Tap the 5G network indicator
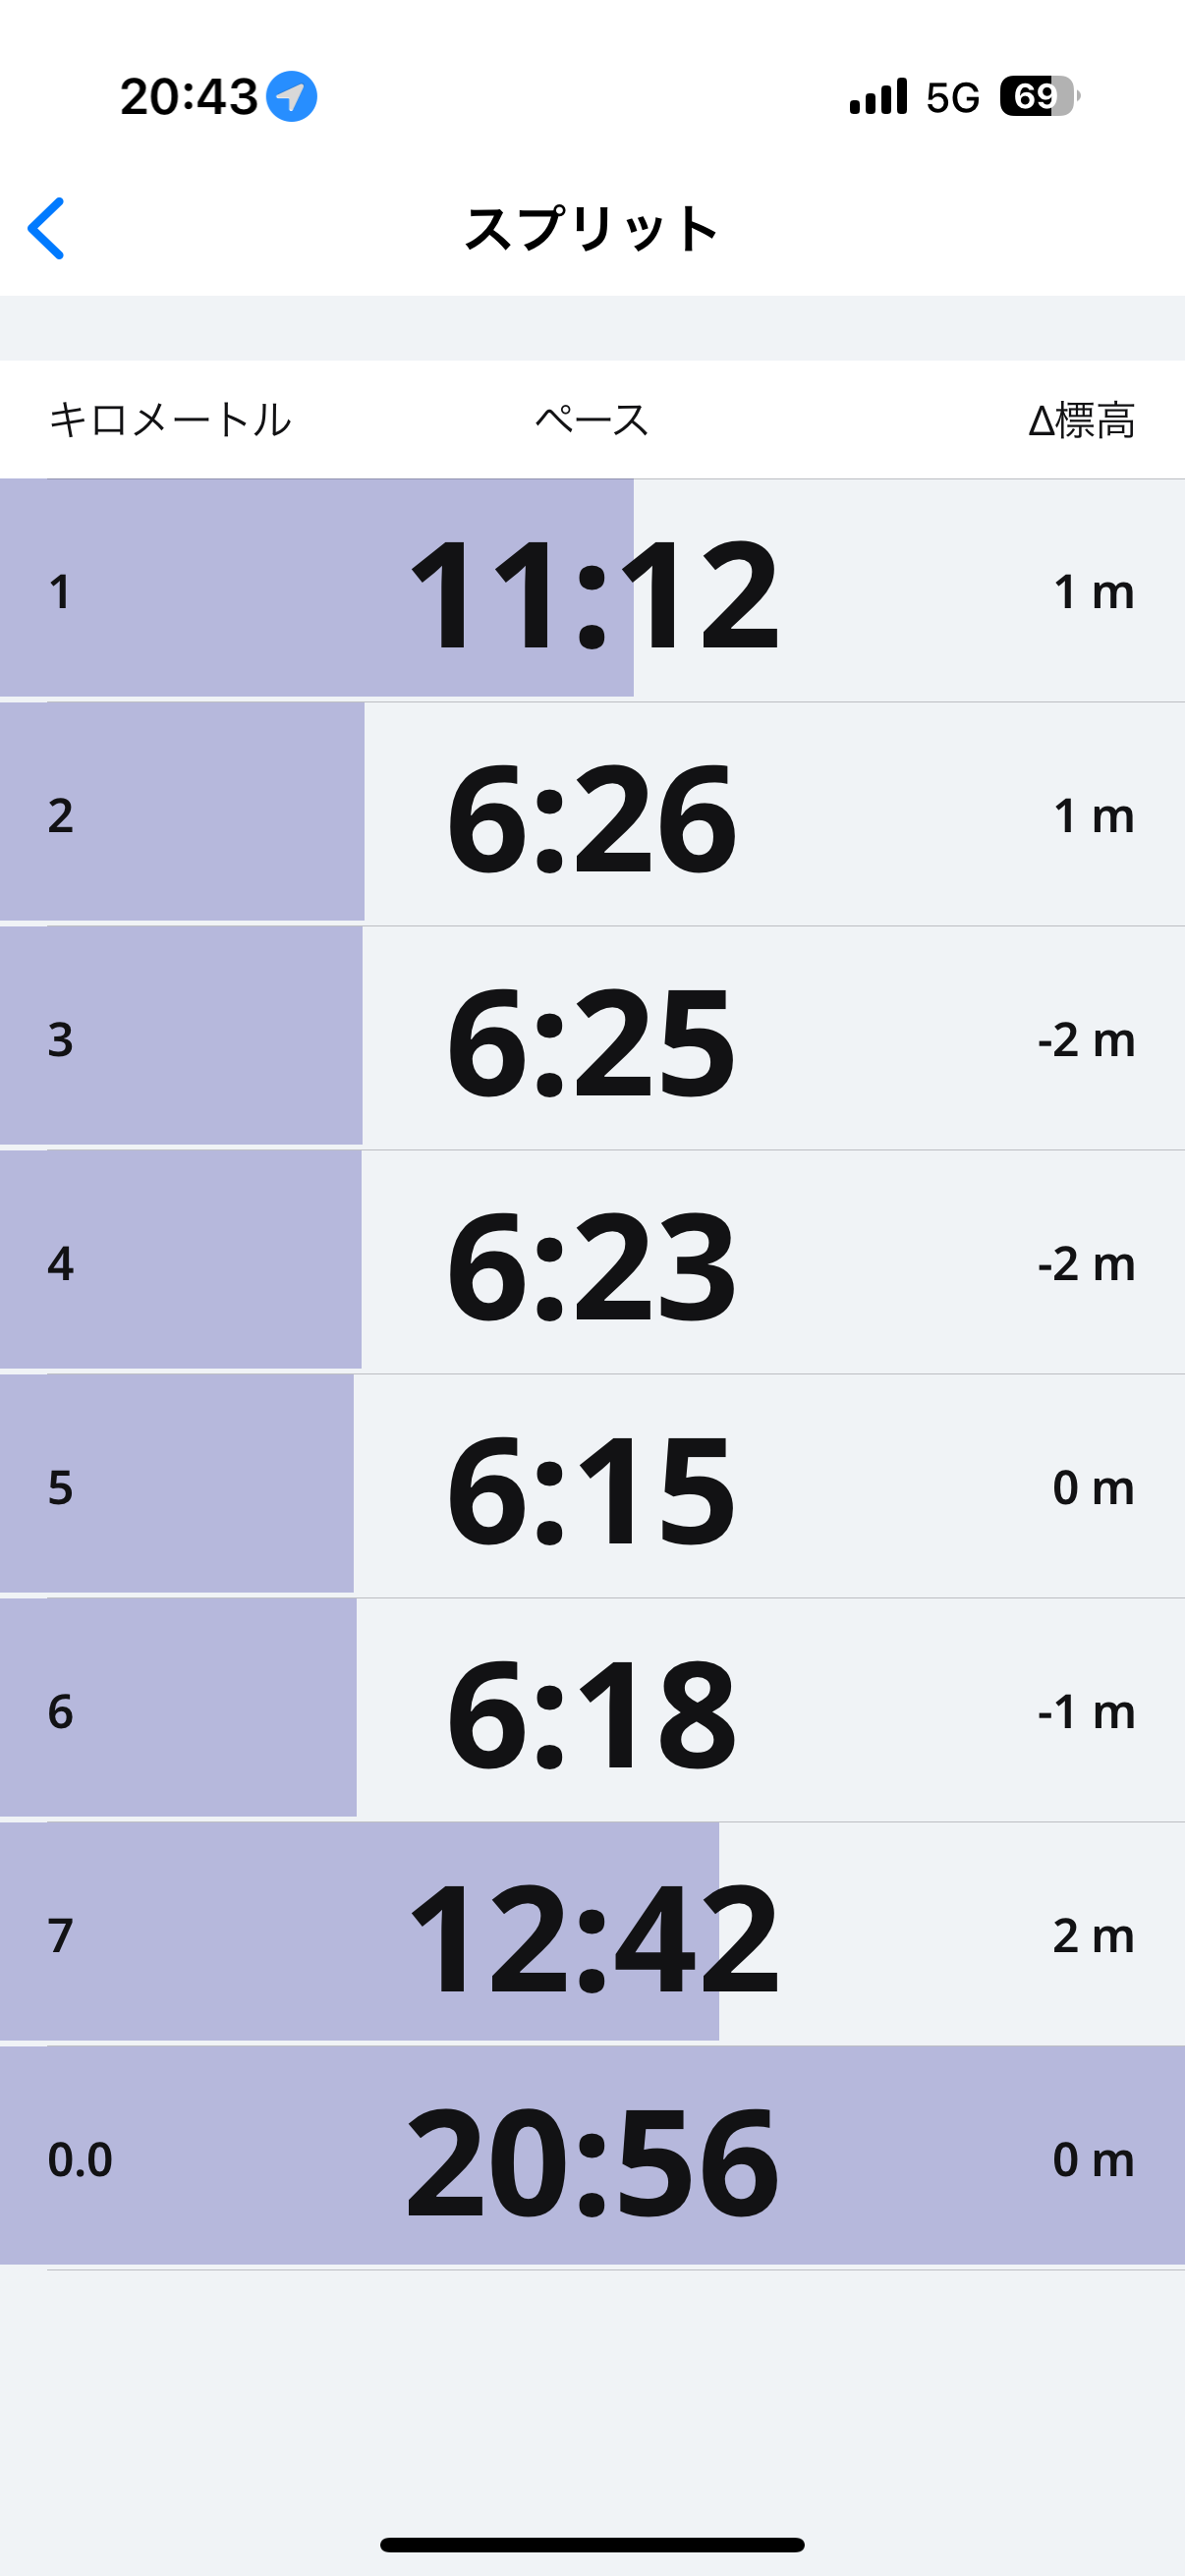Image resolution: width=1185 pixels, height=2576 pixels. point(952,97)
